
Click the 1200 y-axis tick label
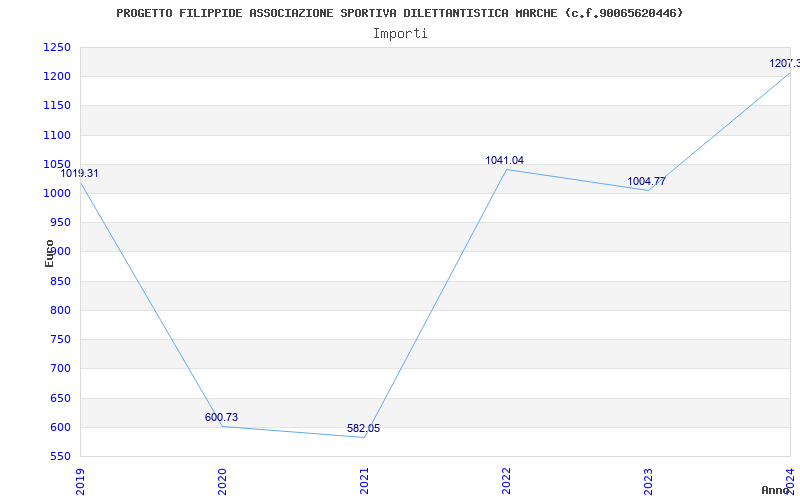coord(57,77)
